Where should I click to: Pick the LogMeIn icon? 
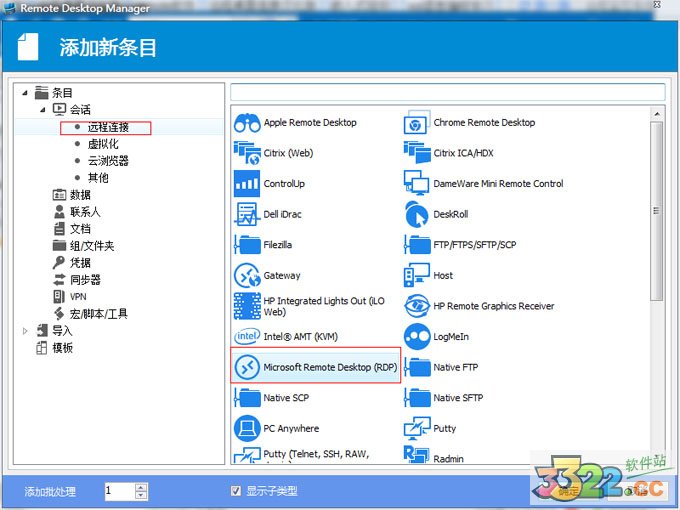417,337
